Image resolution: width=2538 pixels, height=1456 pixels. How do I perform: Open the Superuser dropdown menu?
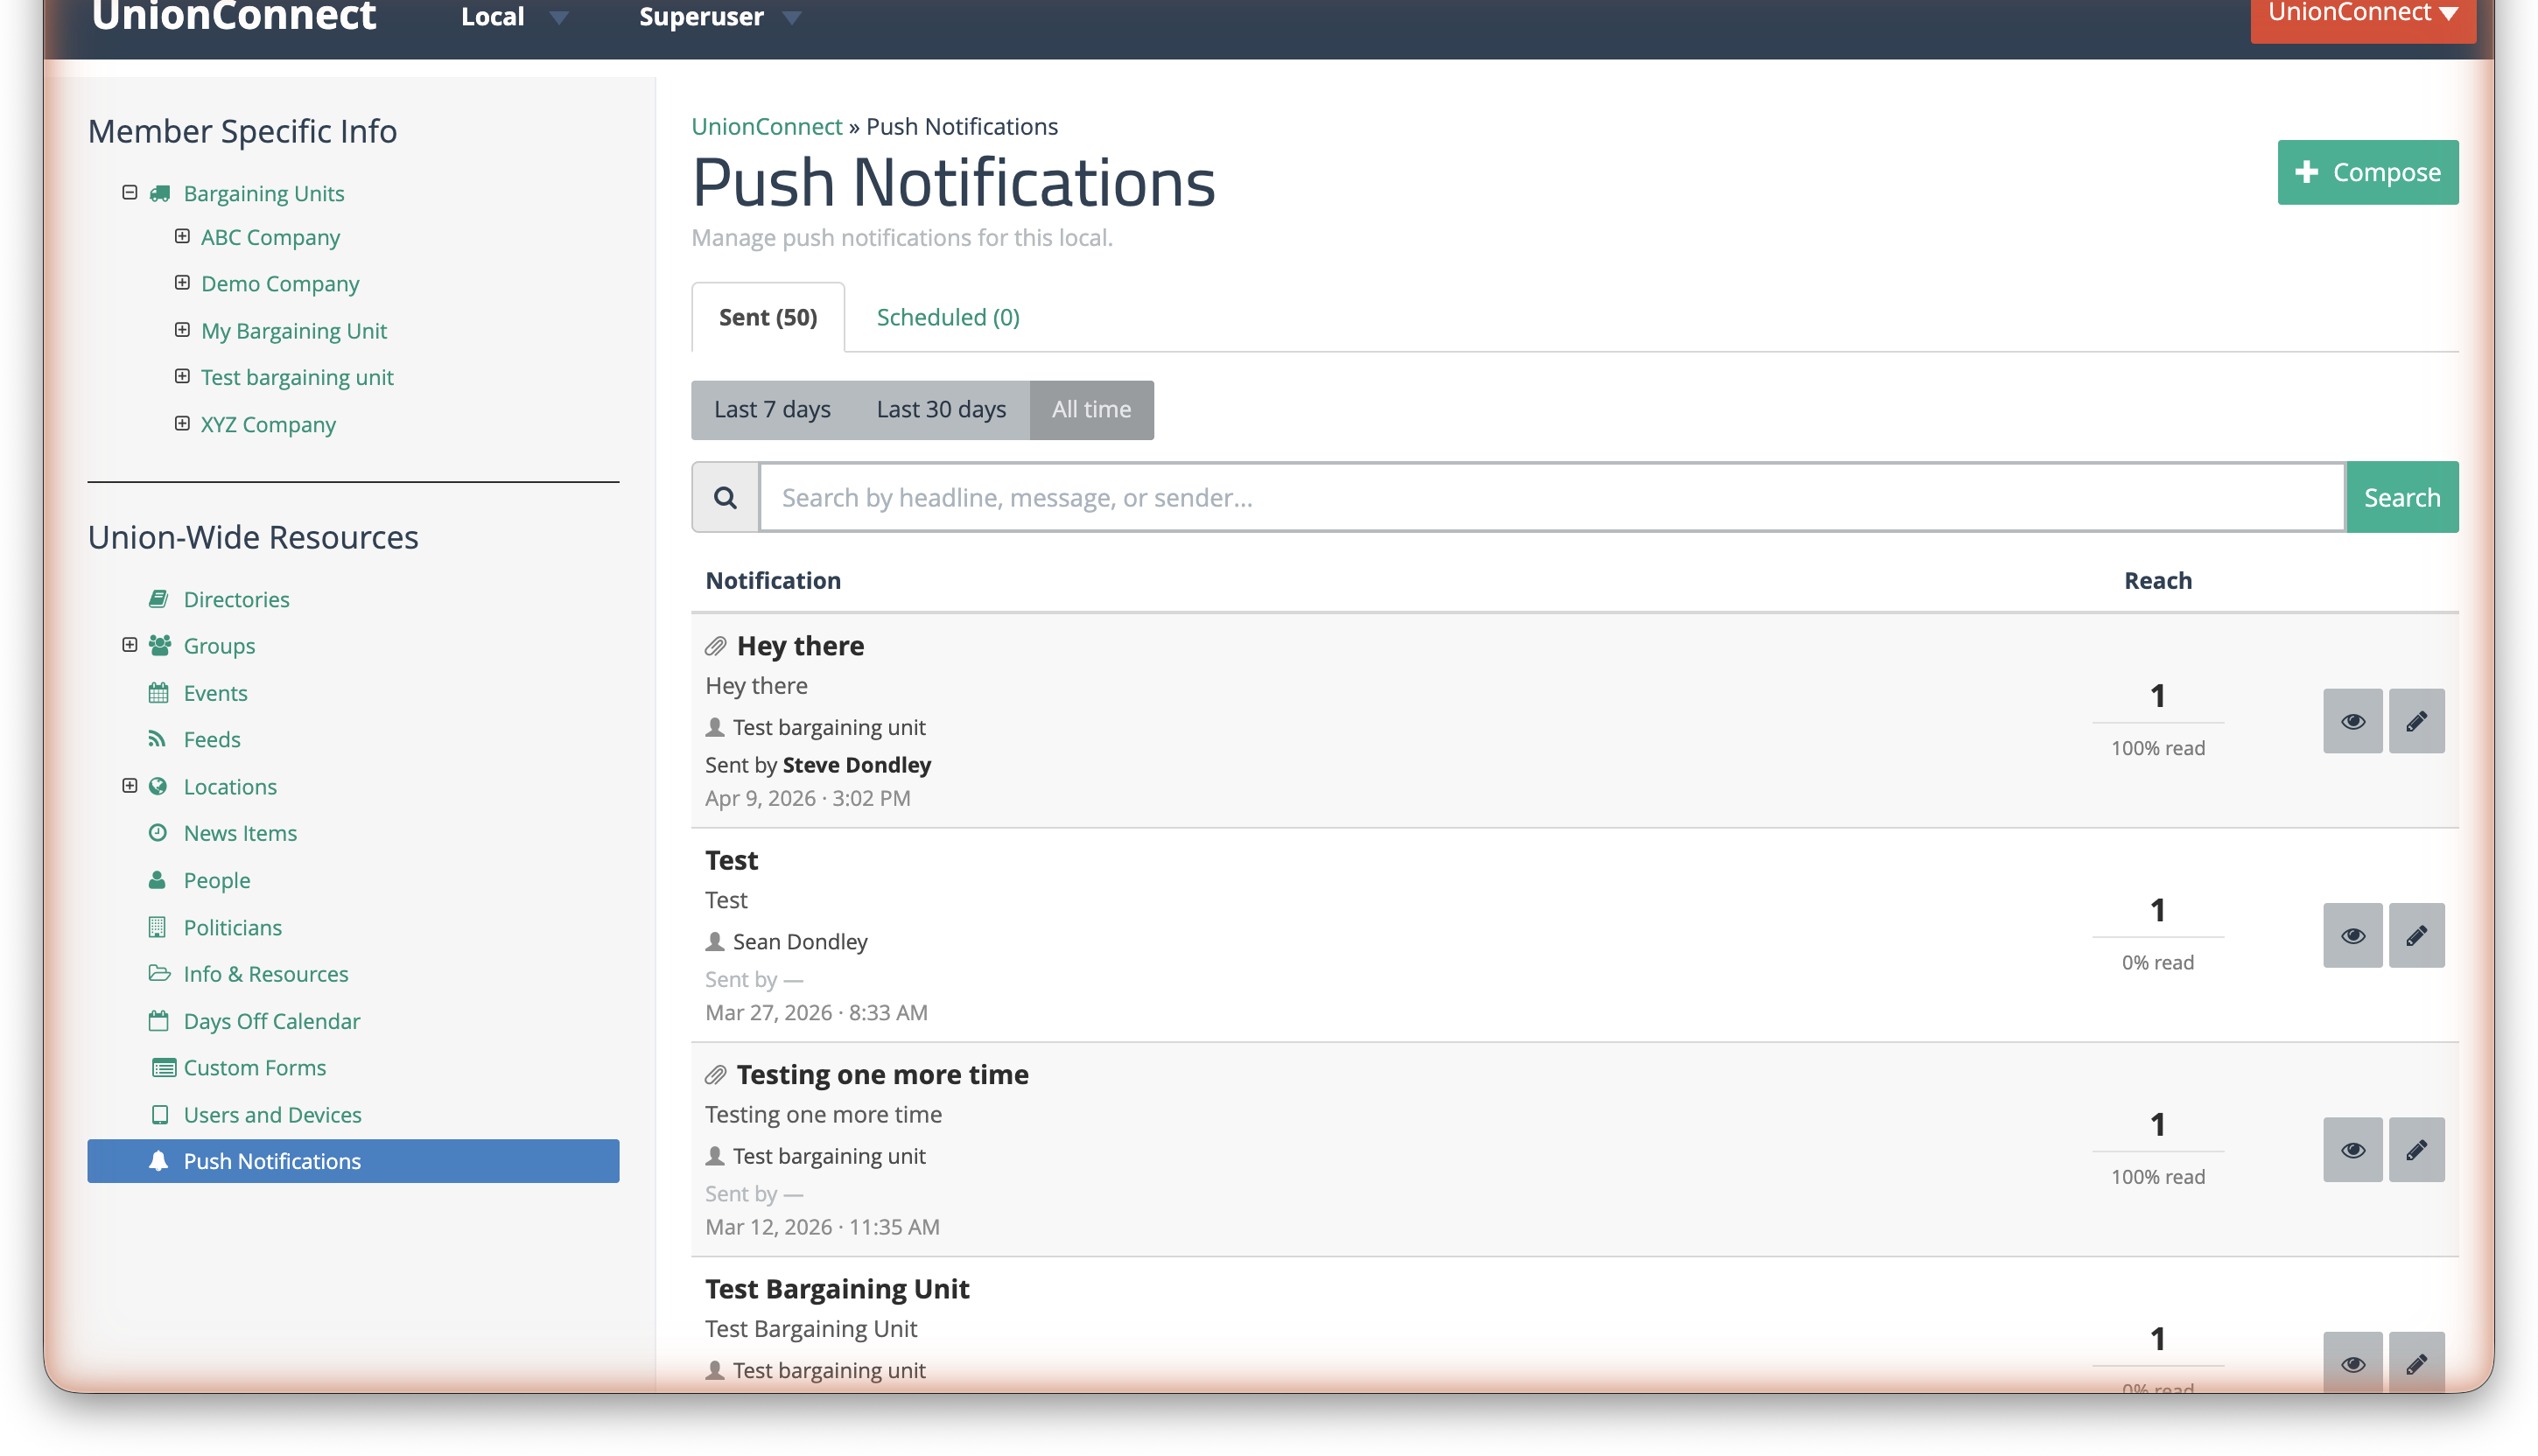pos(720,17)
